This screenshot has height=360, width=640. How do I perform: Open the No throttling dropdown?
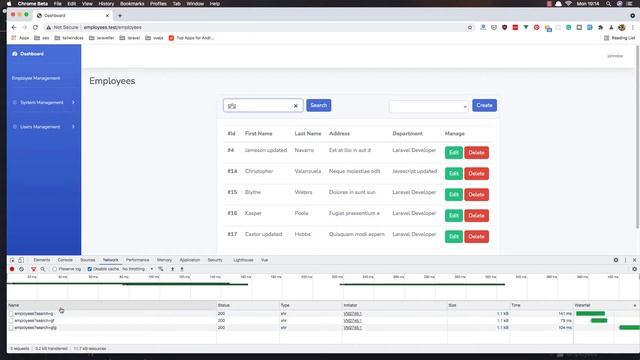pyautogui.click(x=138, y=269)
